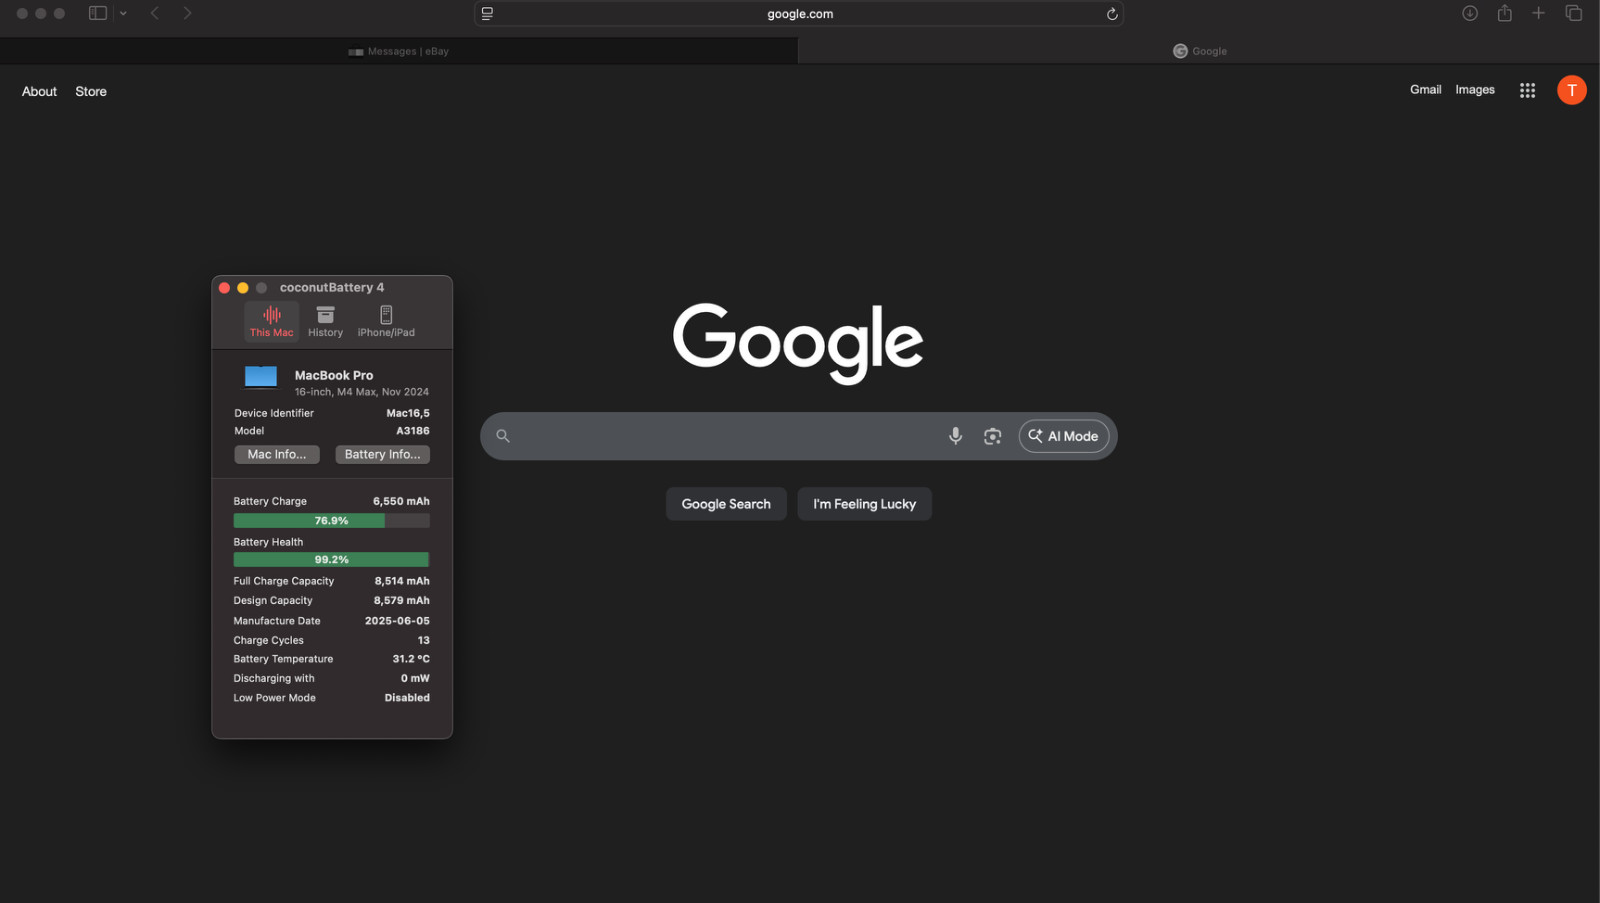
Task: Open the Google Store link
Action: [91, 91]
